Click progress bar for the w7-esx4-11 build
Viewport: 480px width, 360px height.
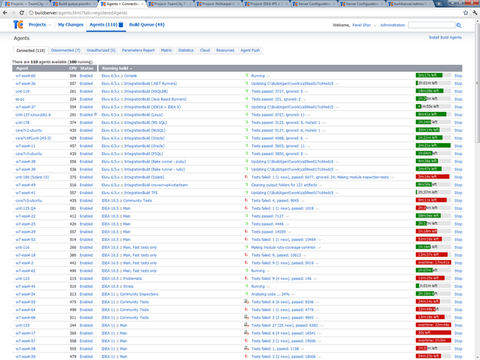tap(433, 146)
